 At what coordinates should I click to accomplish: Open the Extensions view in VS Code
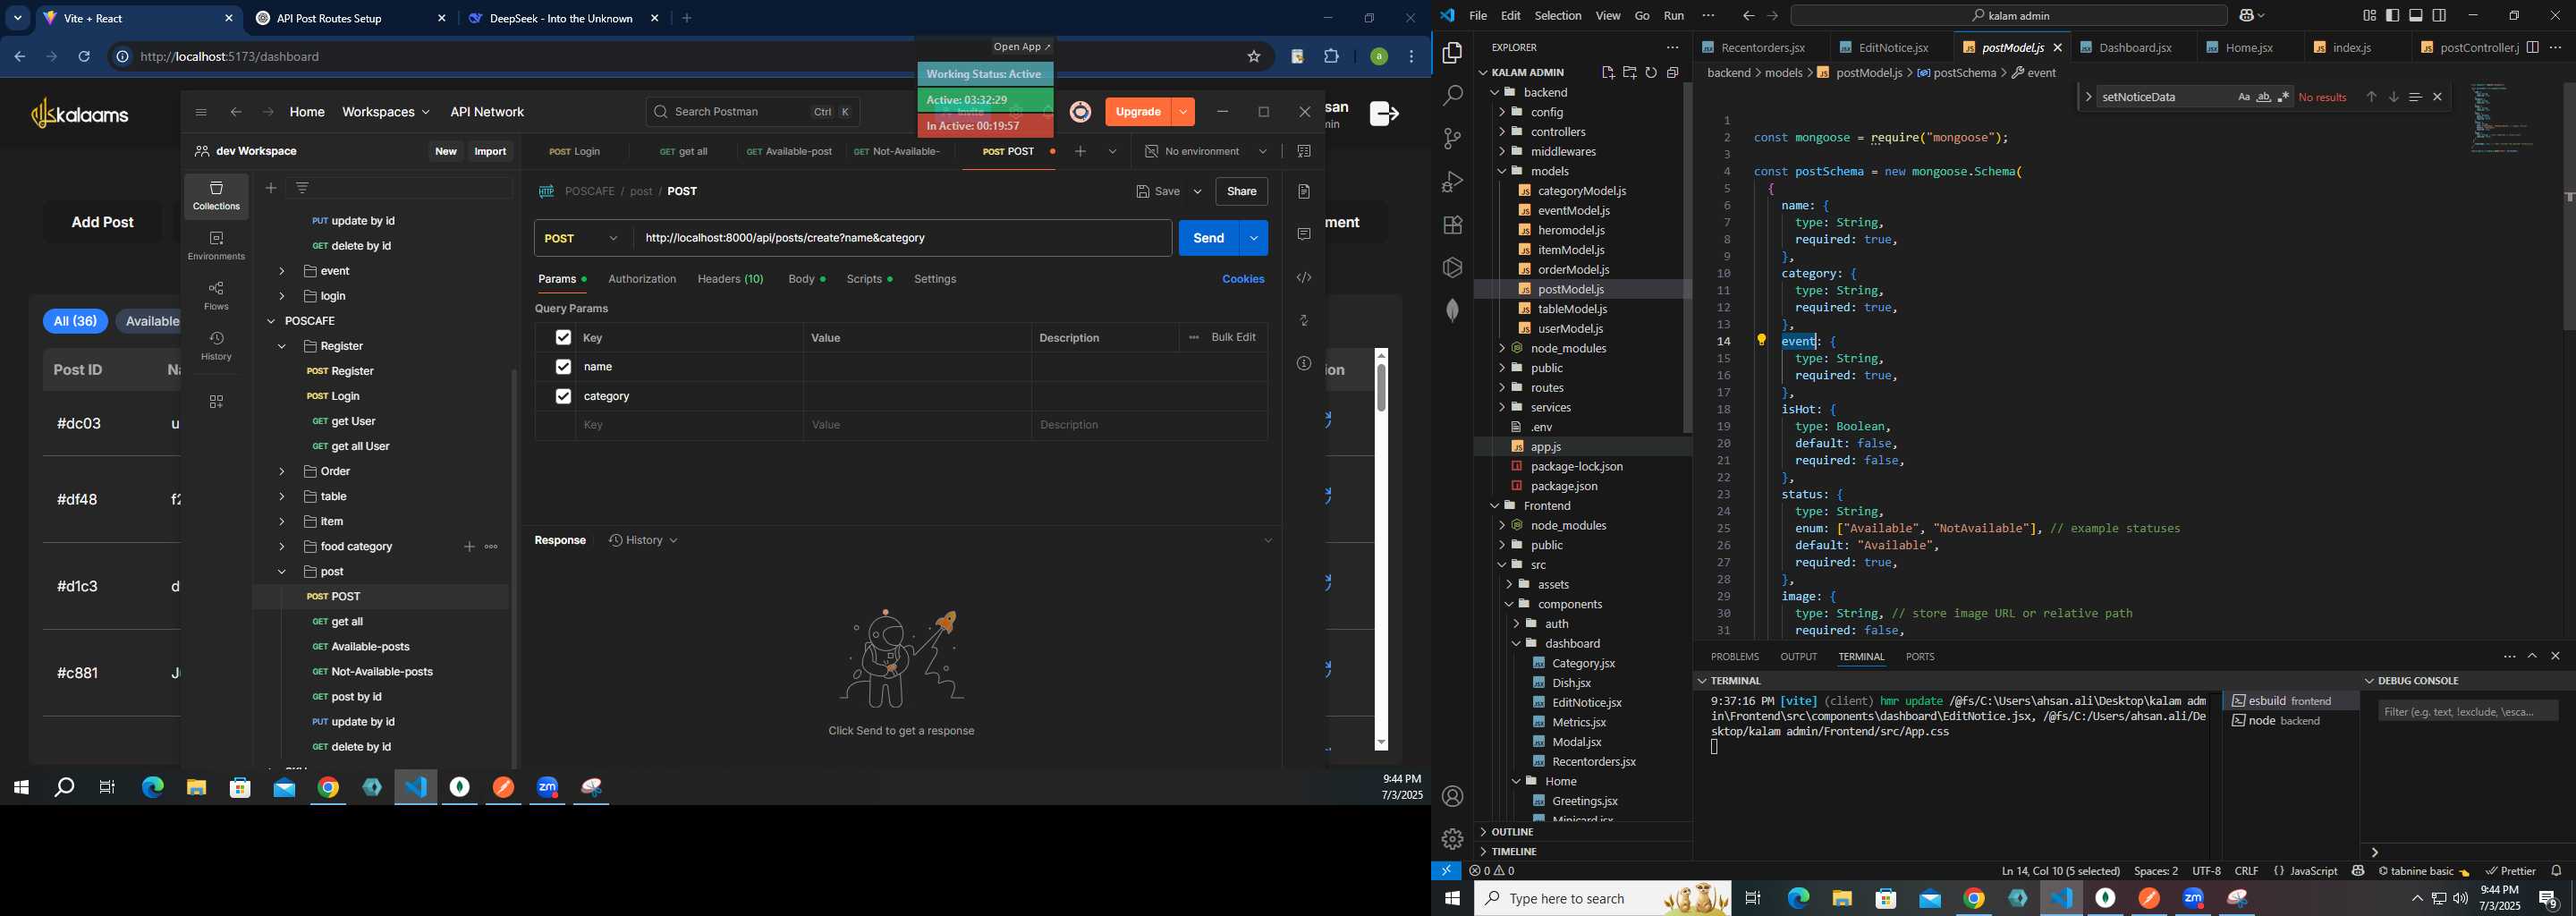(x=1452, y=225)
